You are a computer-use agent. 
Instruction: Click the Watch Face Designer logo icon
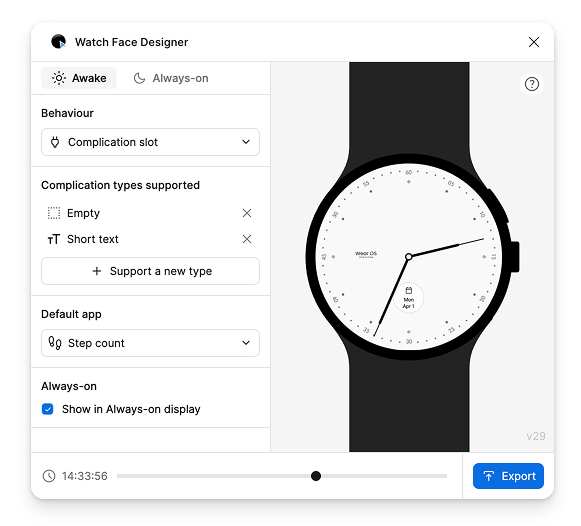tap(59, 41)
